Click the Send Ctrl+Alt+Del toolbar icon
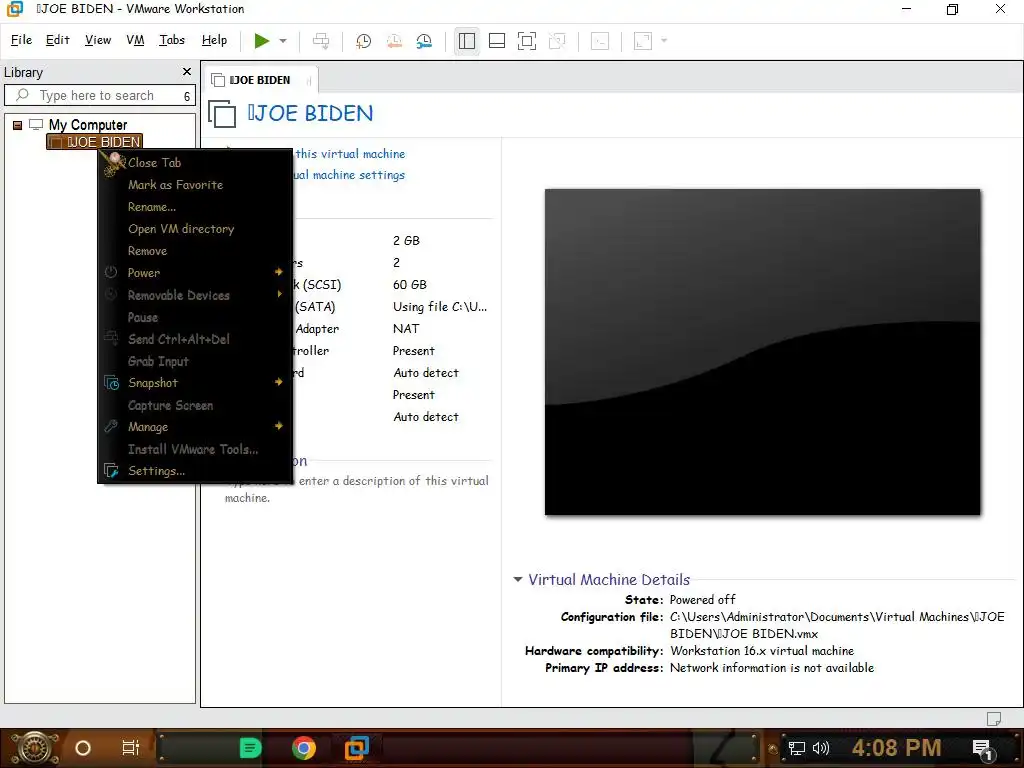Screen dimensions: 1024x768 pyautogui.click(x=321, y=41)
